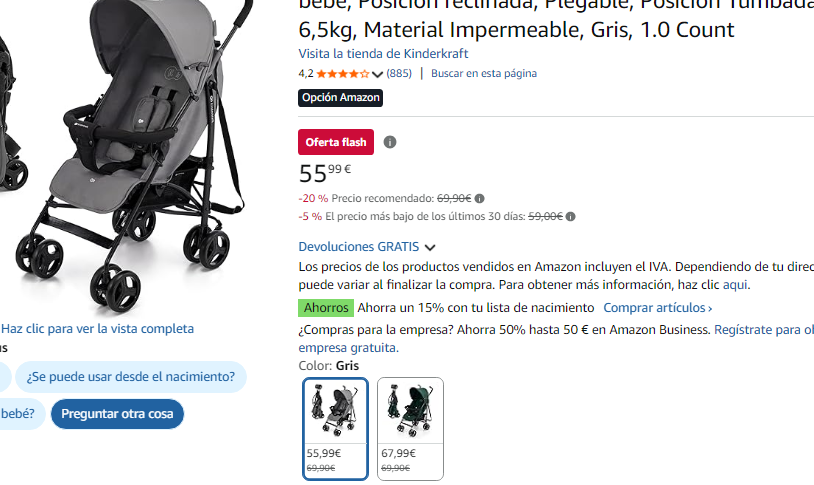Click the aquí link for price information
814x485 pixels.
(735, 285)
